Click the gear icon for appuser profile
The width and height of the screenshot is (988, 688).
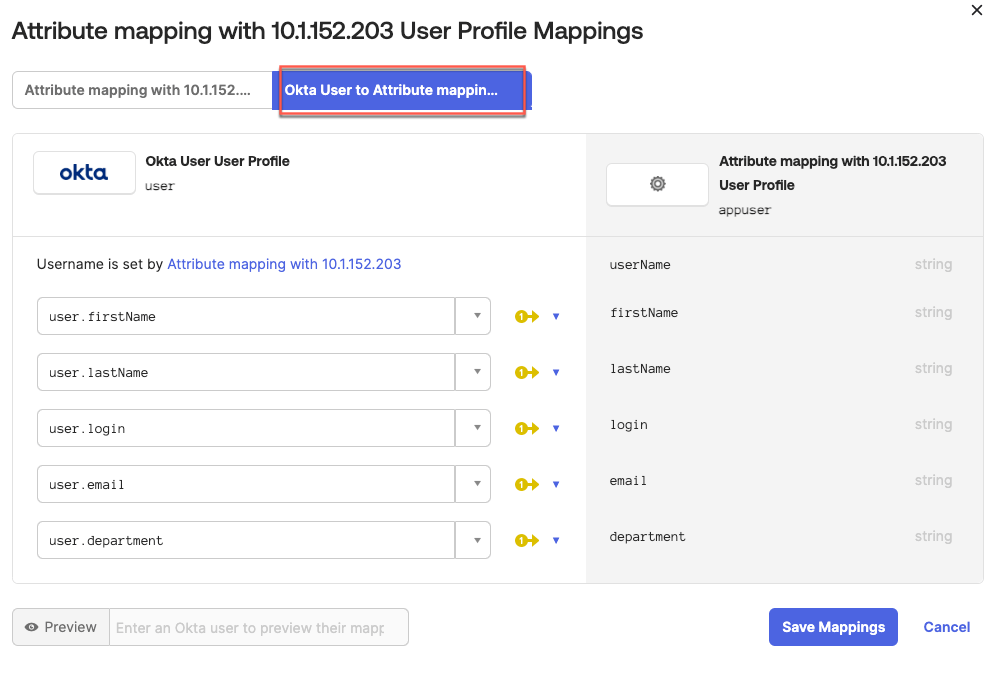tap(657, 184)
